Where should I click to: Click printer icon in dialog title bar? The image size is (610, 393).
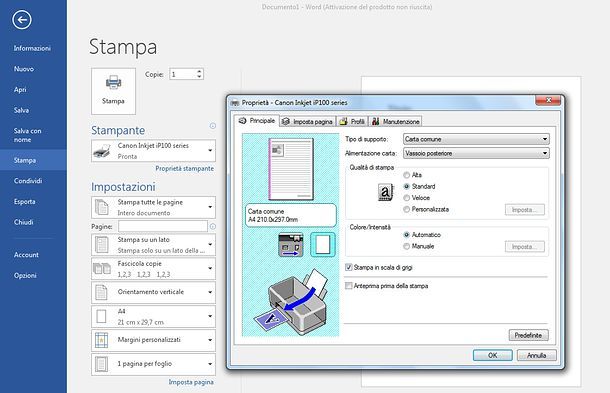click(x=235, y=103)
